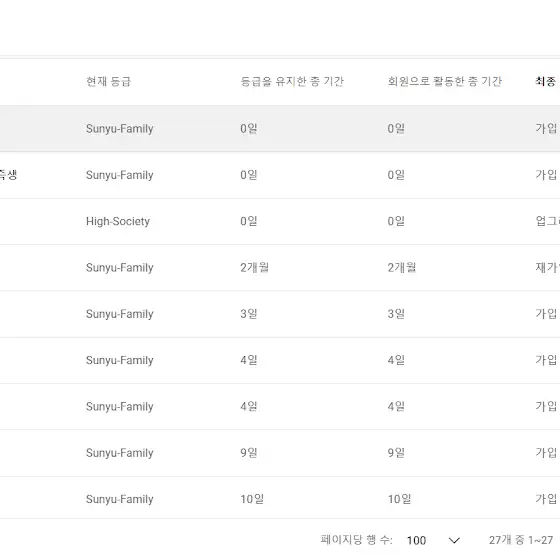The height and width of the screenshot is (560, 560).
Task: Click the 가입 status in 3일 row
Action: [x=546, y=314]
